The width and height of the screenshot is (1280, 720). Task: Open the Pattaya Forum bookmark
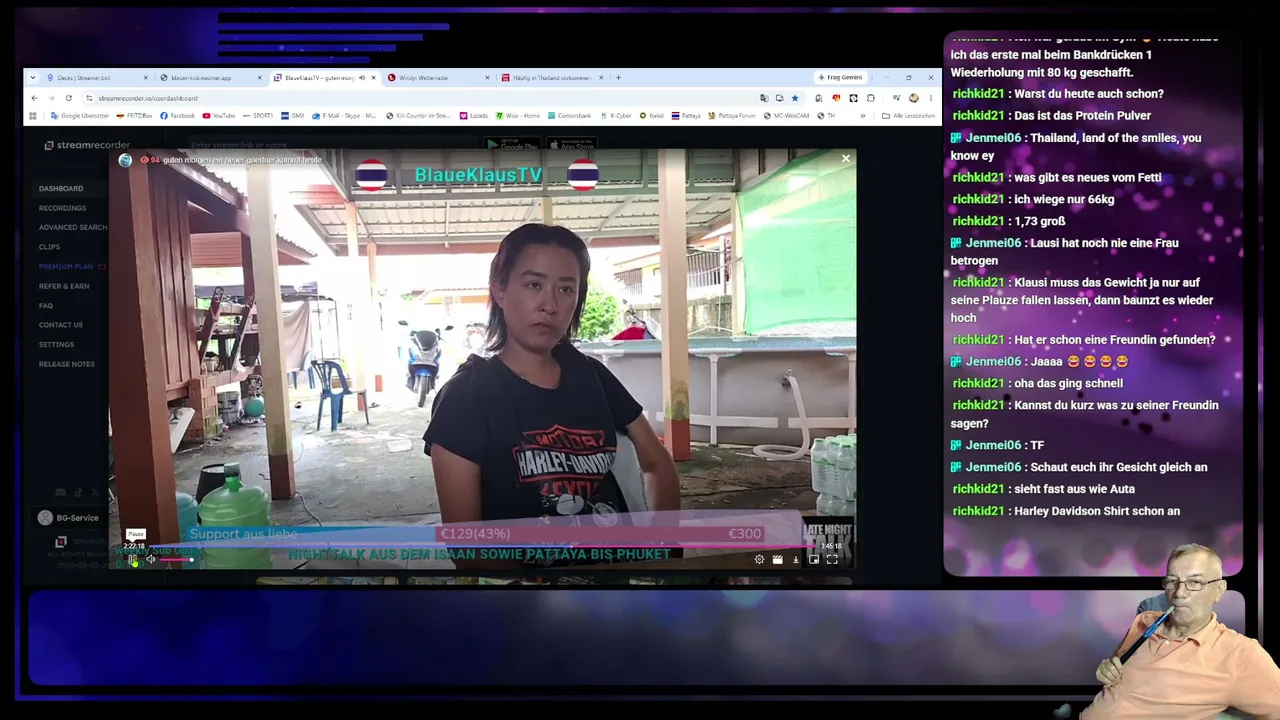[x=733, y=116]
